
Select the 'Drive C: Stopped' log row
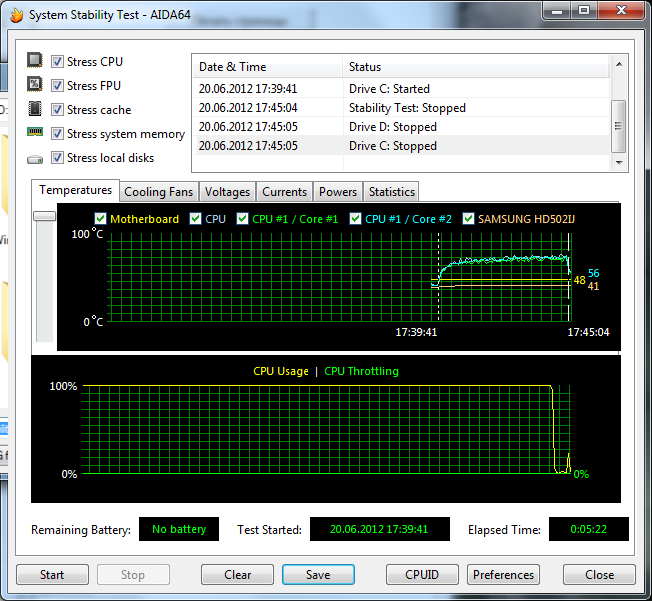(x=401, y=146)
